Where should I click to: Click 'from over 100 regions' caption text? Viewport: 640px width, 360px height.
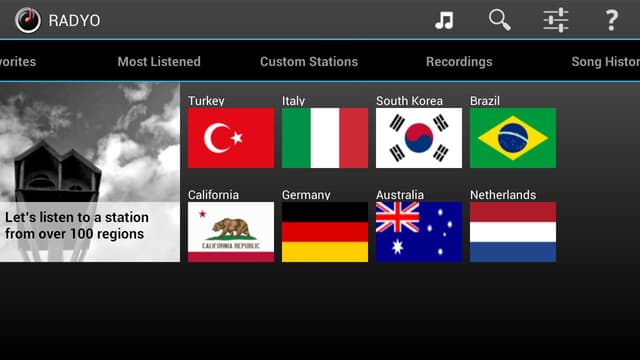click(x=75, y=234)
